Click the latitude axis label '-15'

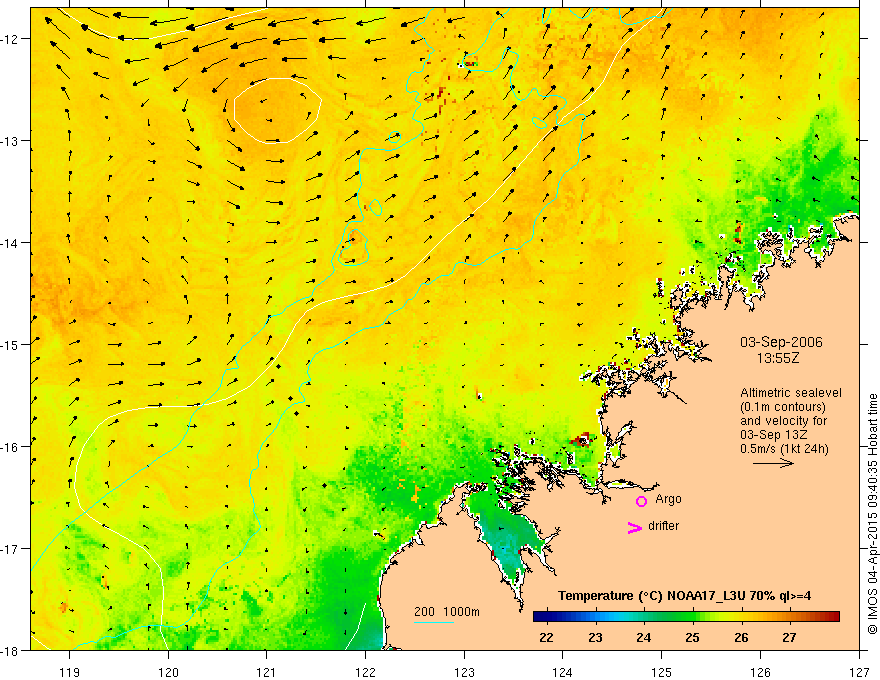(x=11, y=344)
